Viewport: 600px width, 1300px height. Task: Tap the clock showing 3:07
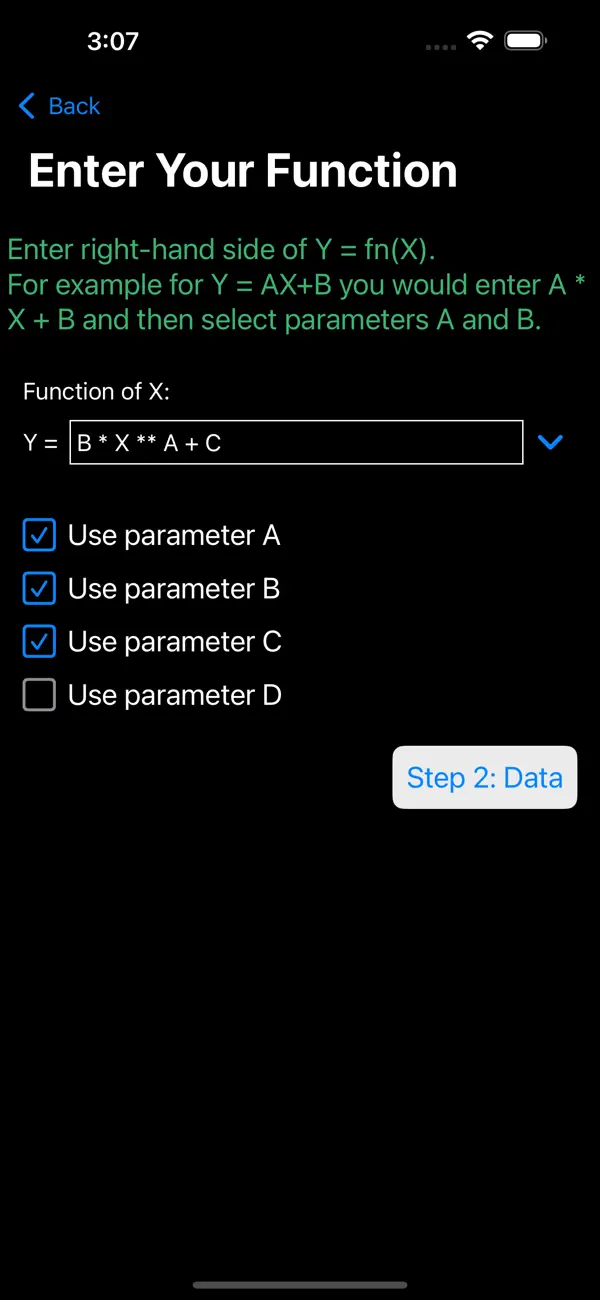tap(113, 41)
